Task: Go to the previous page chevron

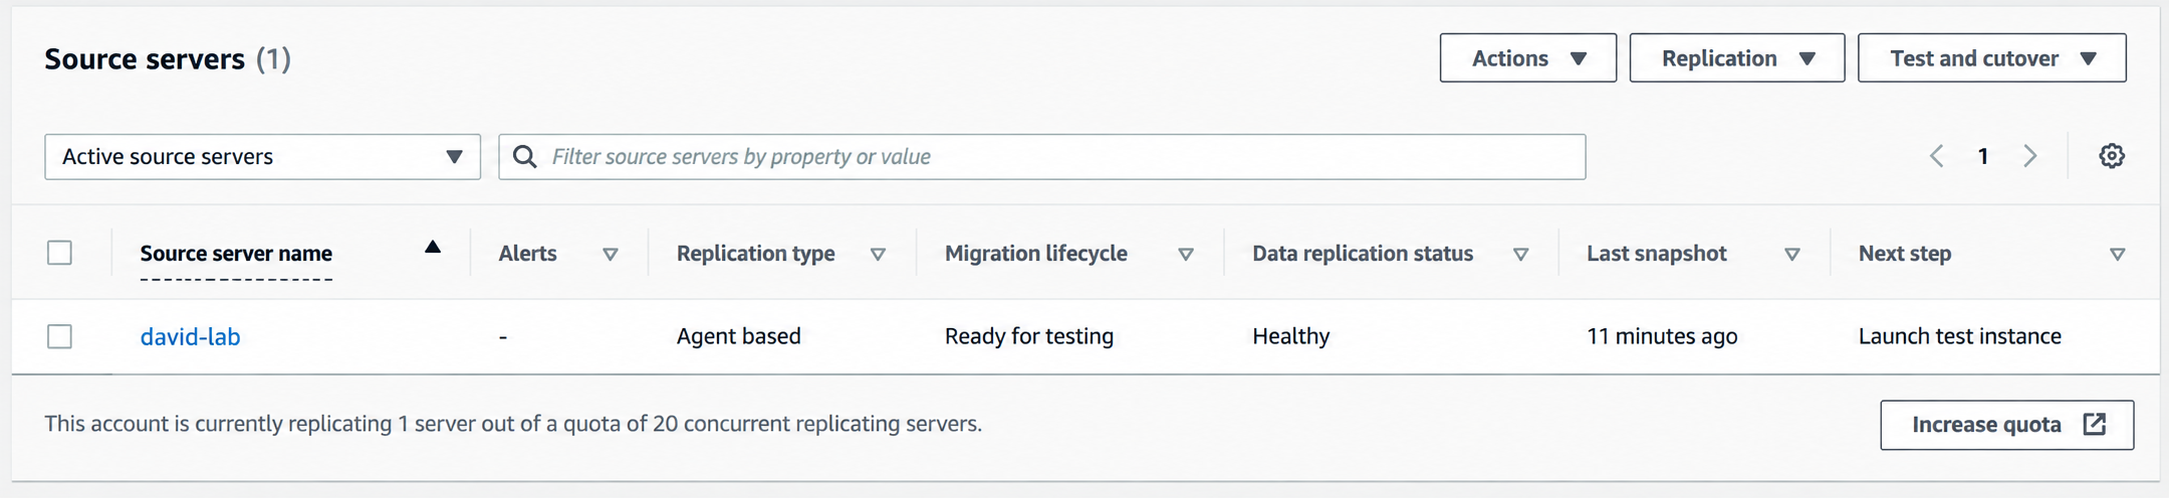Action: coord(1937,156)
